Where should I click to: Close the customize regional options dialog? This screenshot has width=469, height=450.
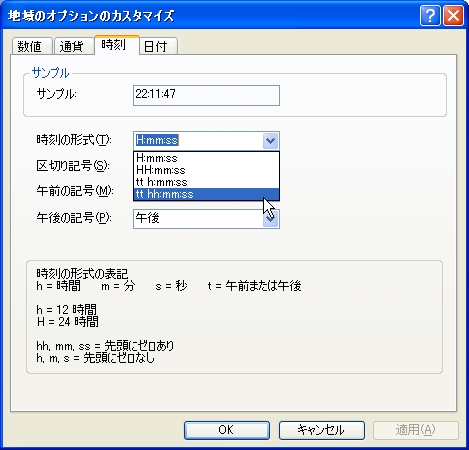click(453, 15)
